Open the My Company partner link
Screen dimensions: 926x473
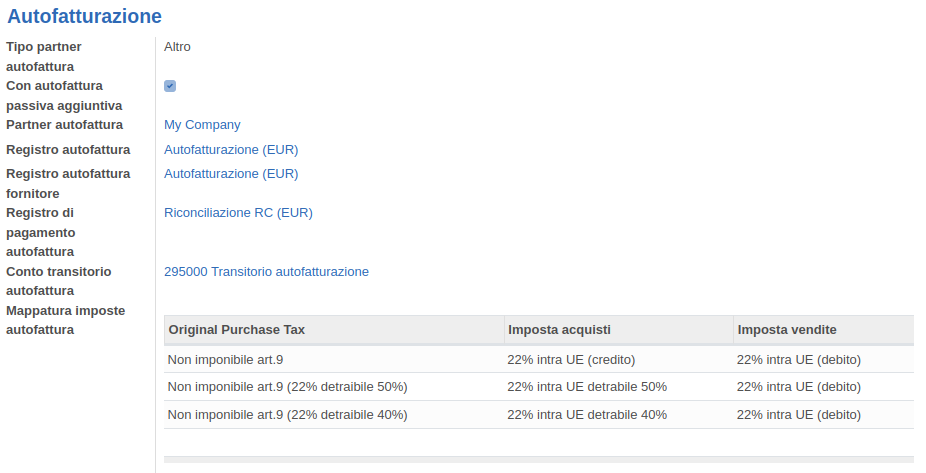pos(202,125)
